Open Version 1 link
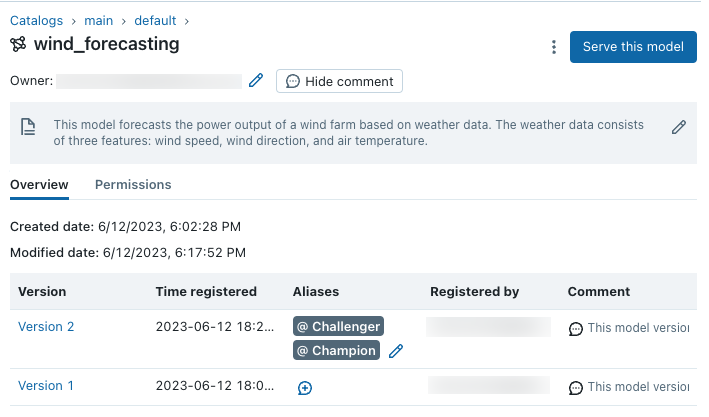 point(46,386)
